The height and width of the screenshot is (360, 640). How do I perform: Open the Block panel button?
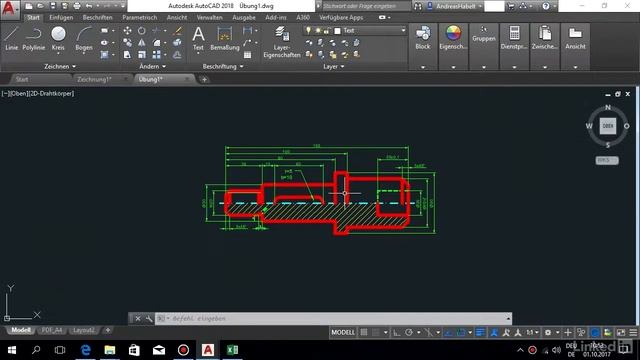tap(423, 39)
